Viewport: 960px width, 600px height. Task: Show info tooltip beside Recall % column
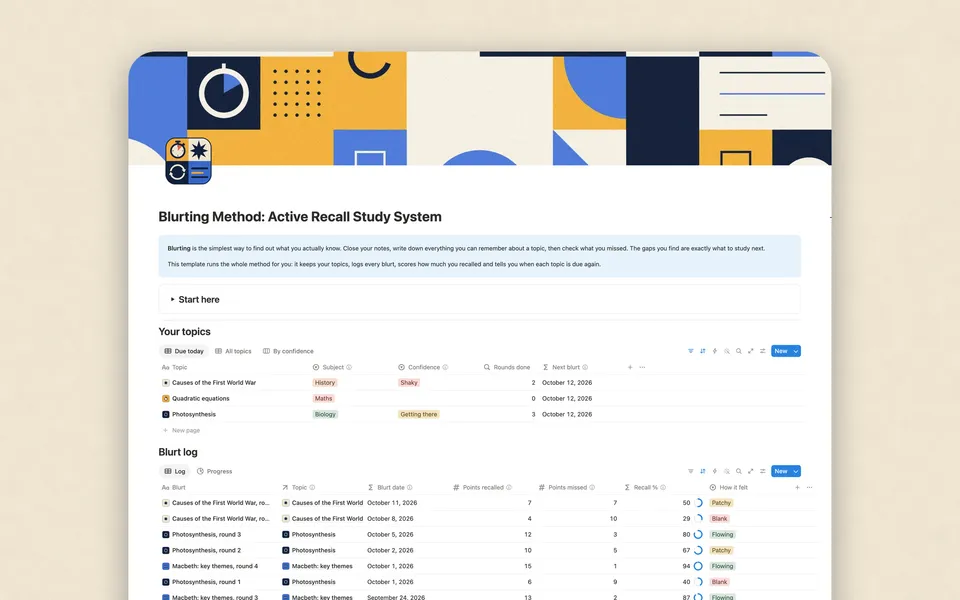pyautogui.click(x=663, y=487)
